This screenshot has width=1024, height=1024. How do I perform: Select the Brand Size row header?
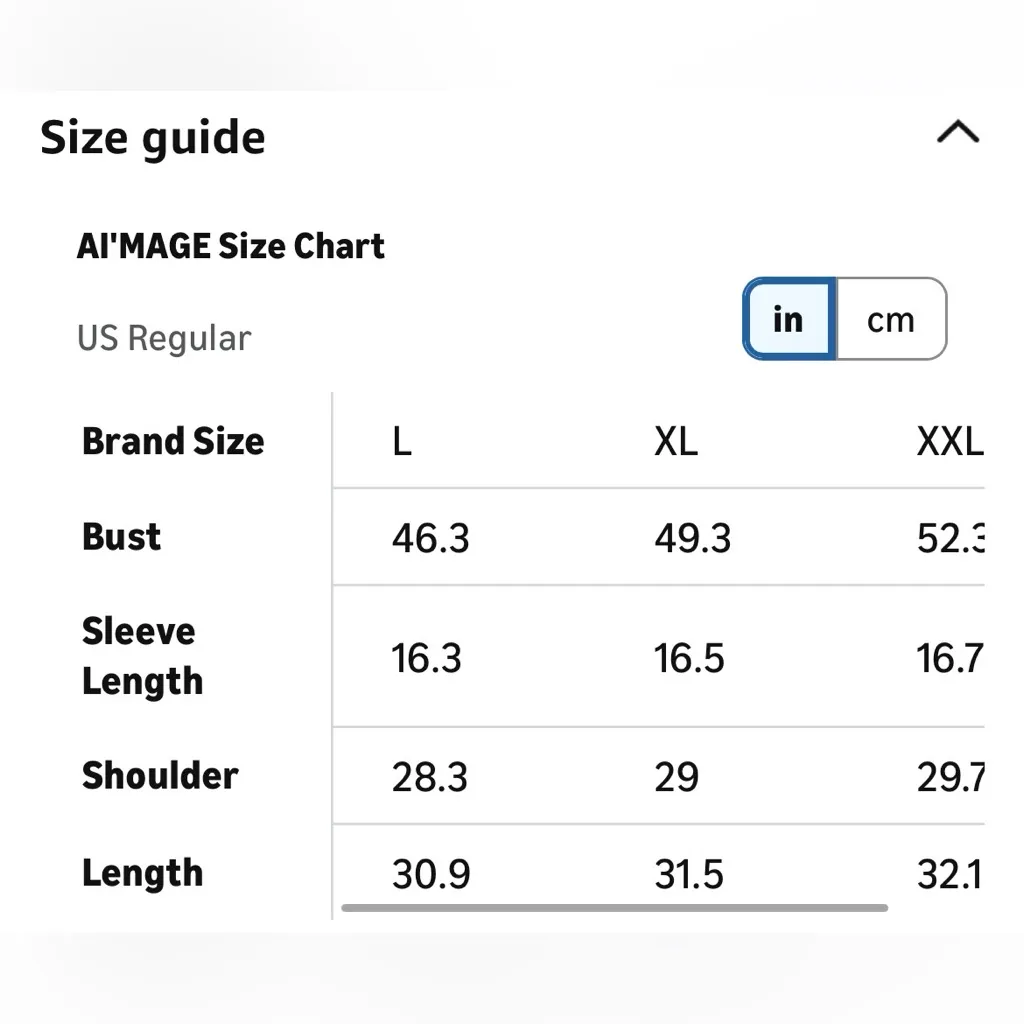click(173, 441)
